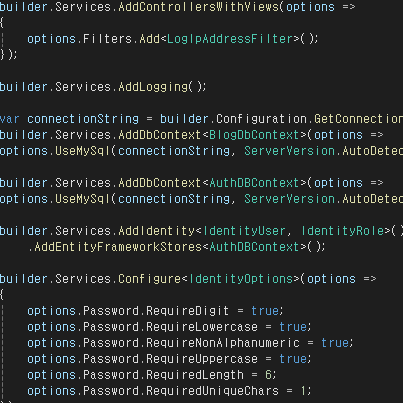Click the RequireDigit property
Image resolution: width=403 pixels, height=403 pixels.
click(x=188, y=311)
